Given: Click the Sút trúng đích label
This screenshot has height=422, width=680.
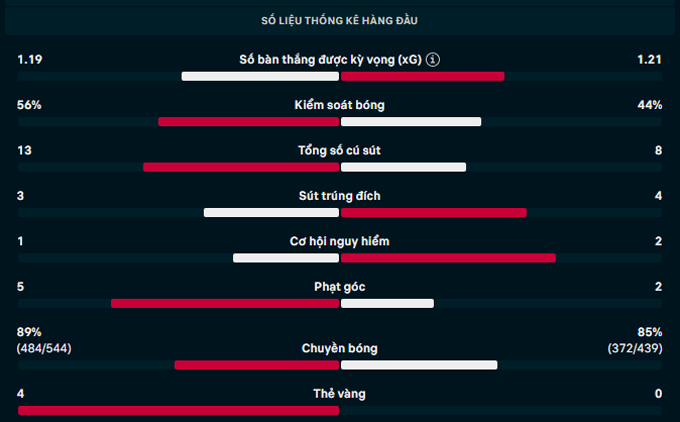Looking at the screenshot, I should pyautogui.click(x=340, y=196).
